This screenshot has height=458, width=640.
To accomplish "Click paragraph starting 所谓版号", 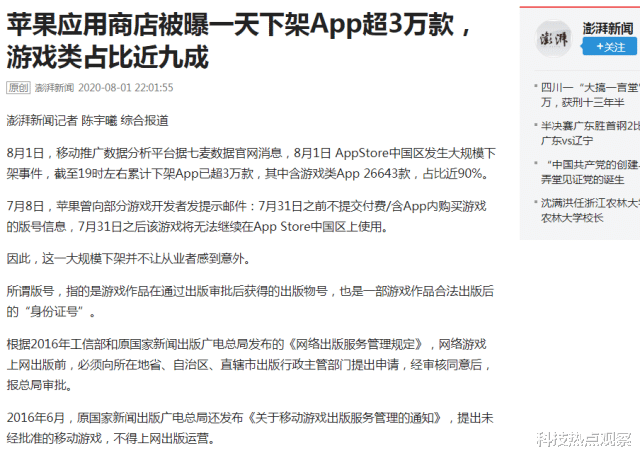I will [250, 301].
